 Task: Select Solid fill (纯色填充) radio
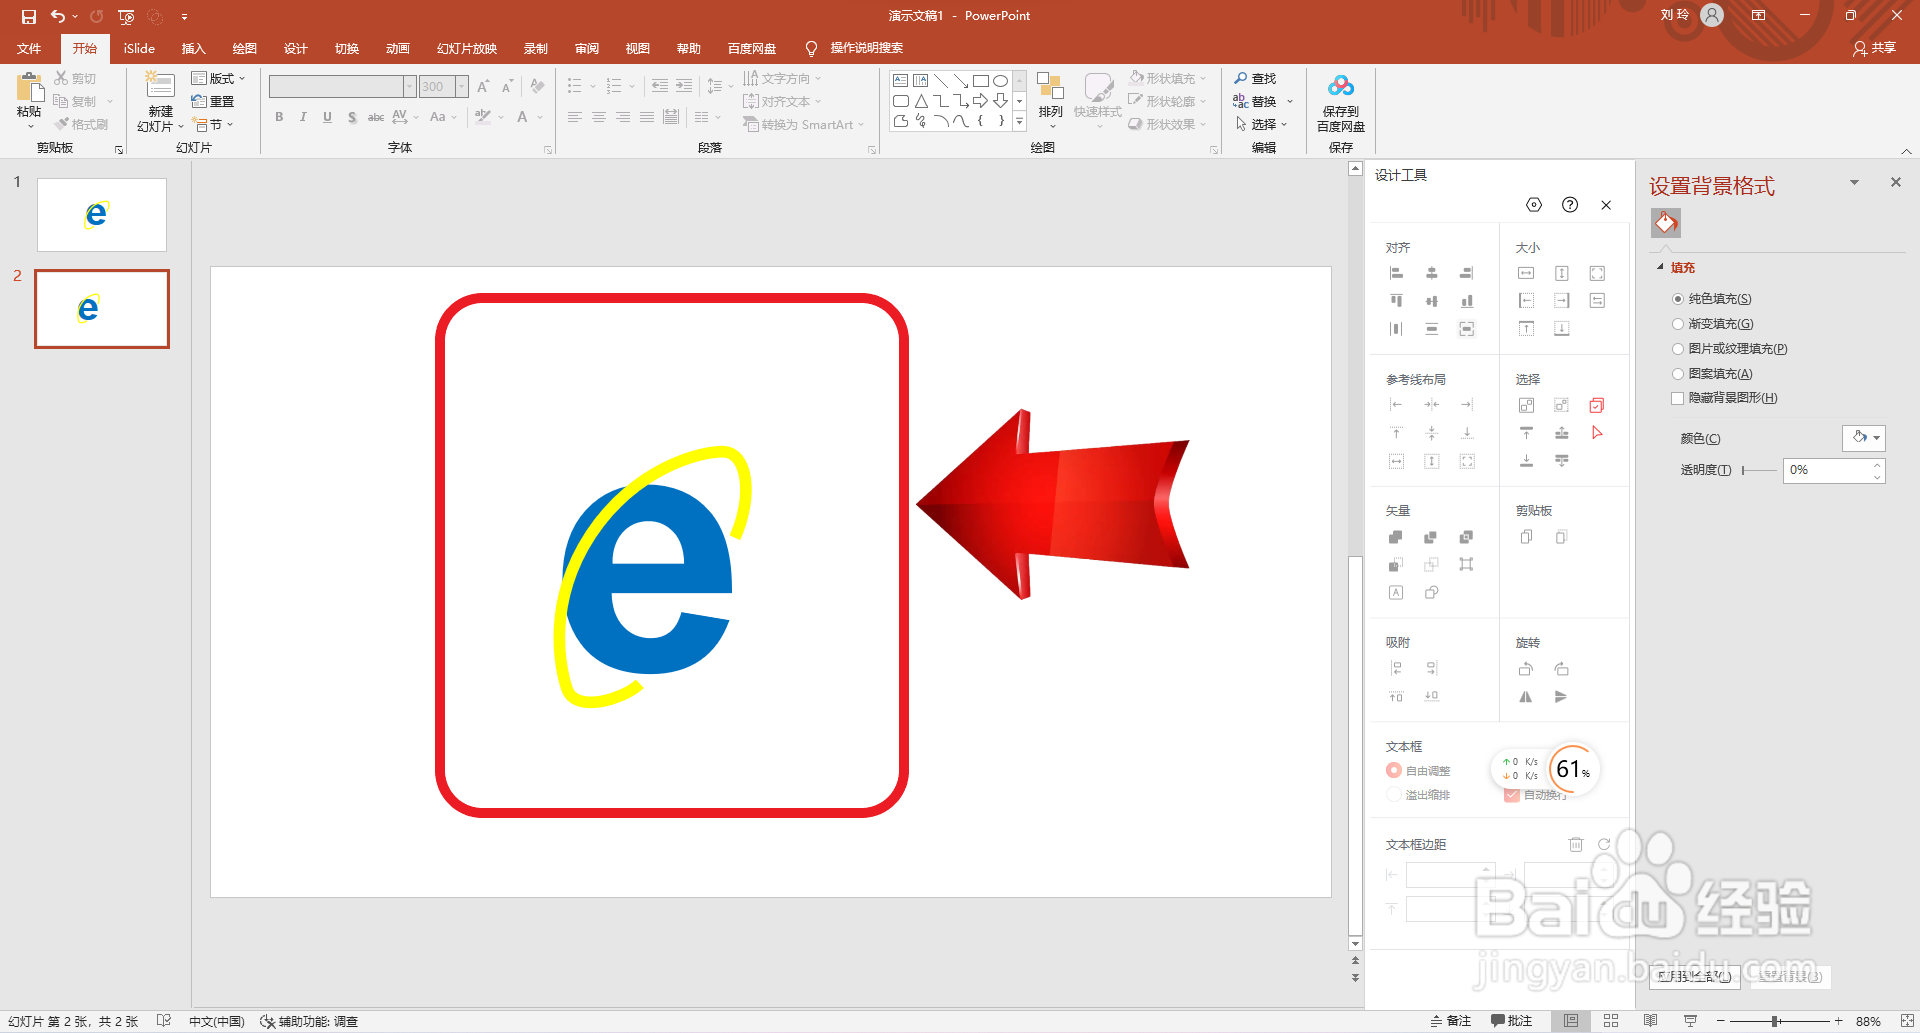1678,299
